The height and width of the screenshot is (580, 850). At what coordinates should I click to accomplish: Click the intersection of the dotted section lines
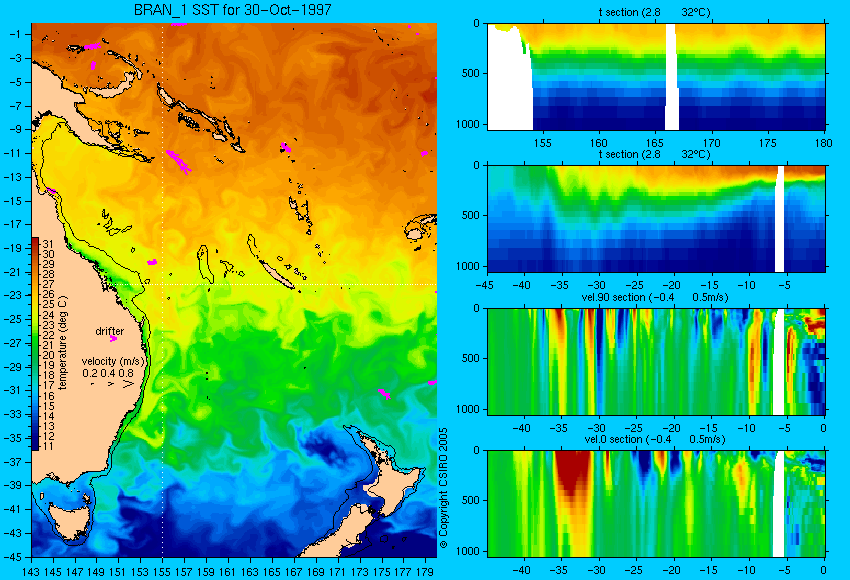(x=163, y=284)
